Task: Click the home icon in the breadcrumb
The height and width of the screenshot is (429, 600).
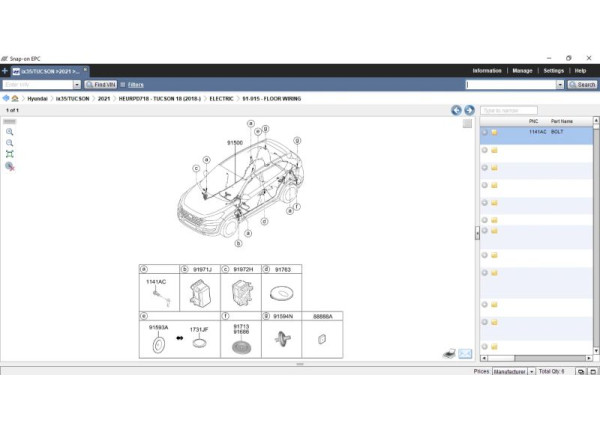Action: point(15,99)
